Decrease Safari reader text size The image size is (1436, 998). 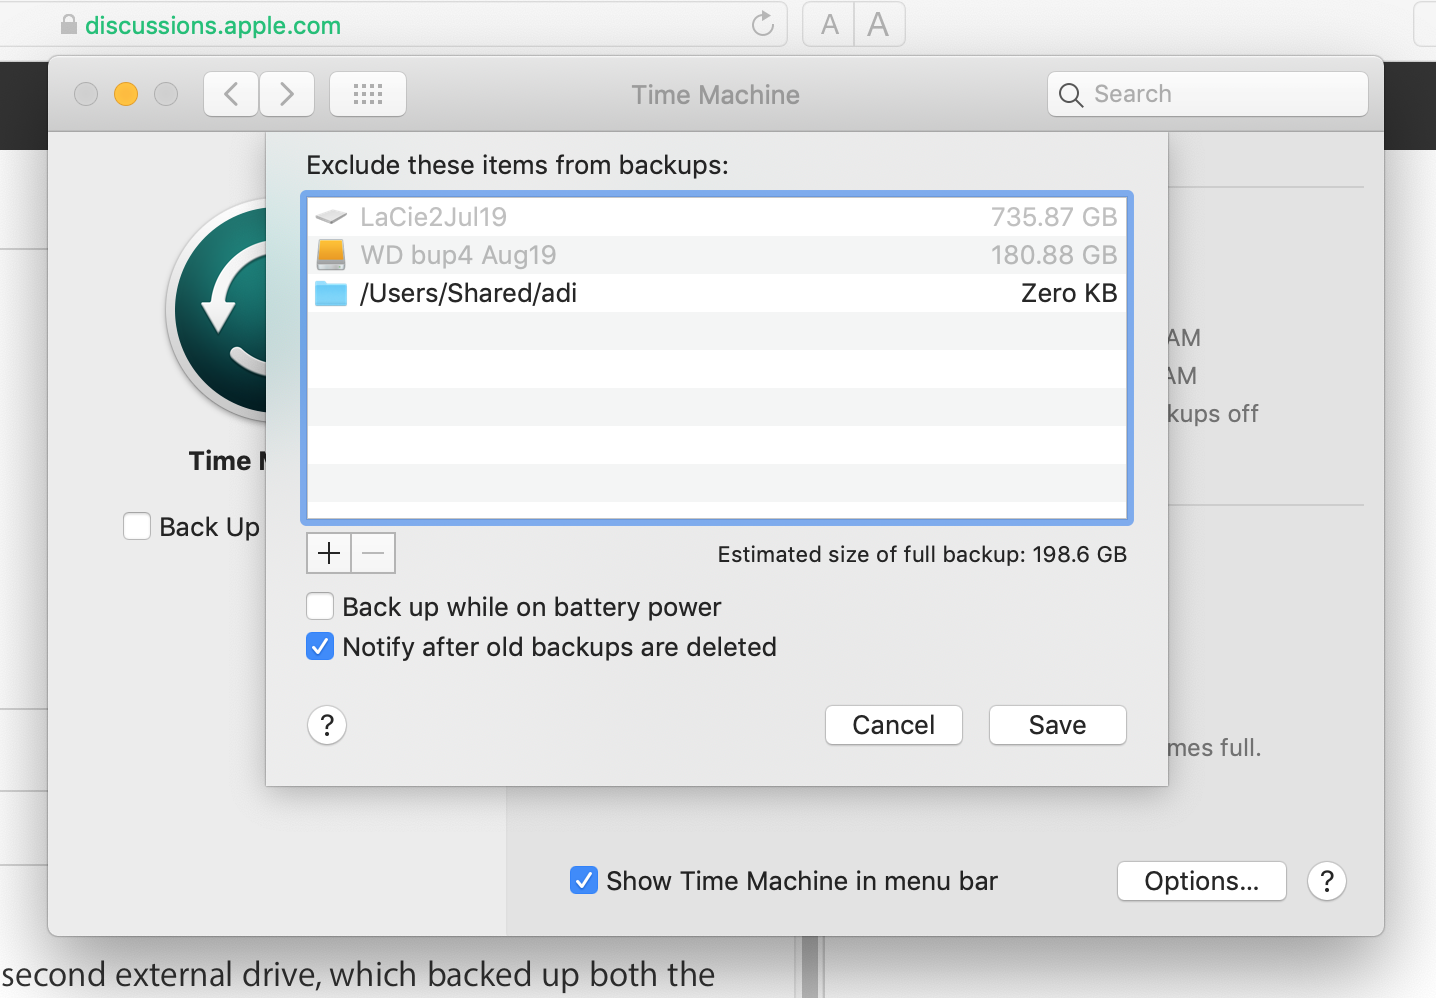point(829,24)
